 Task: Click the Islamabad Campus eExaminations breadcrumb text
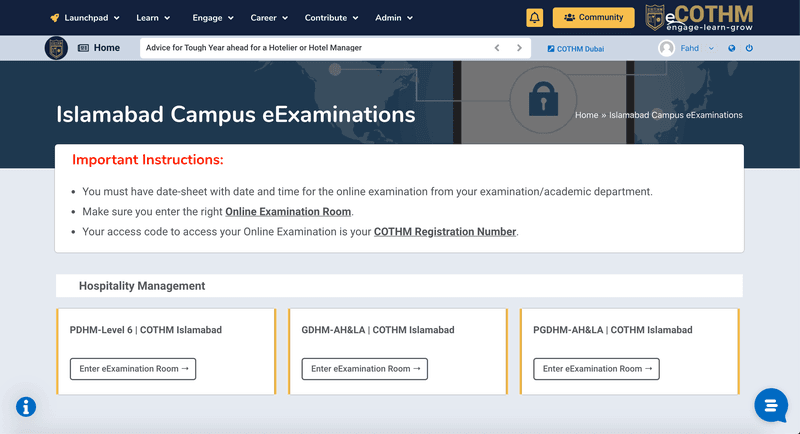click(x=676, y=115)
